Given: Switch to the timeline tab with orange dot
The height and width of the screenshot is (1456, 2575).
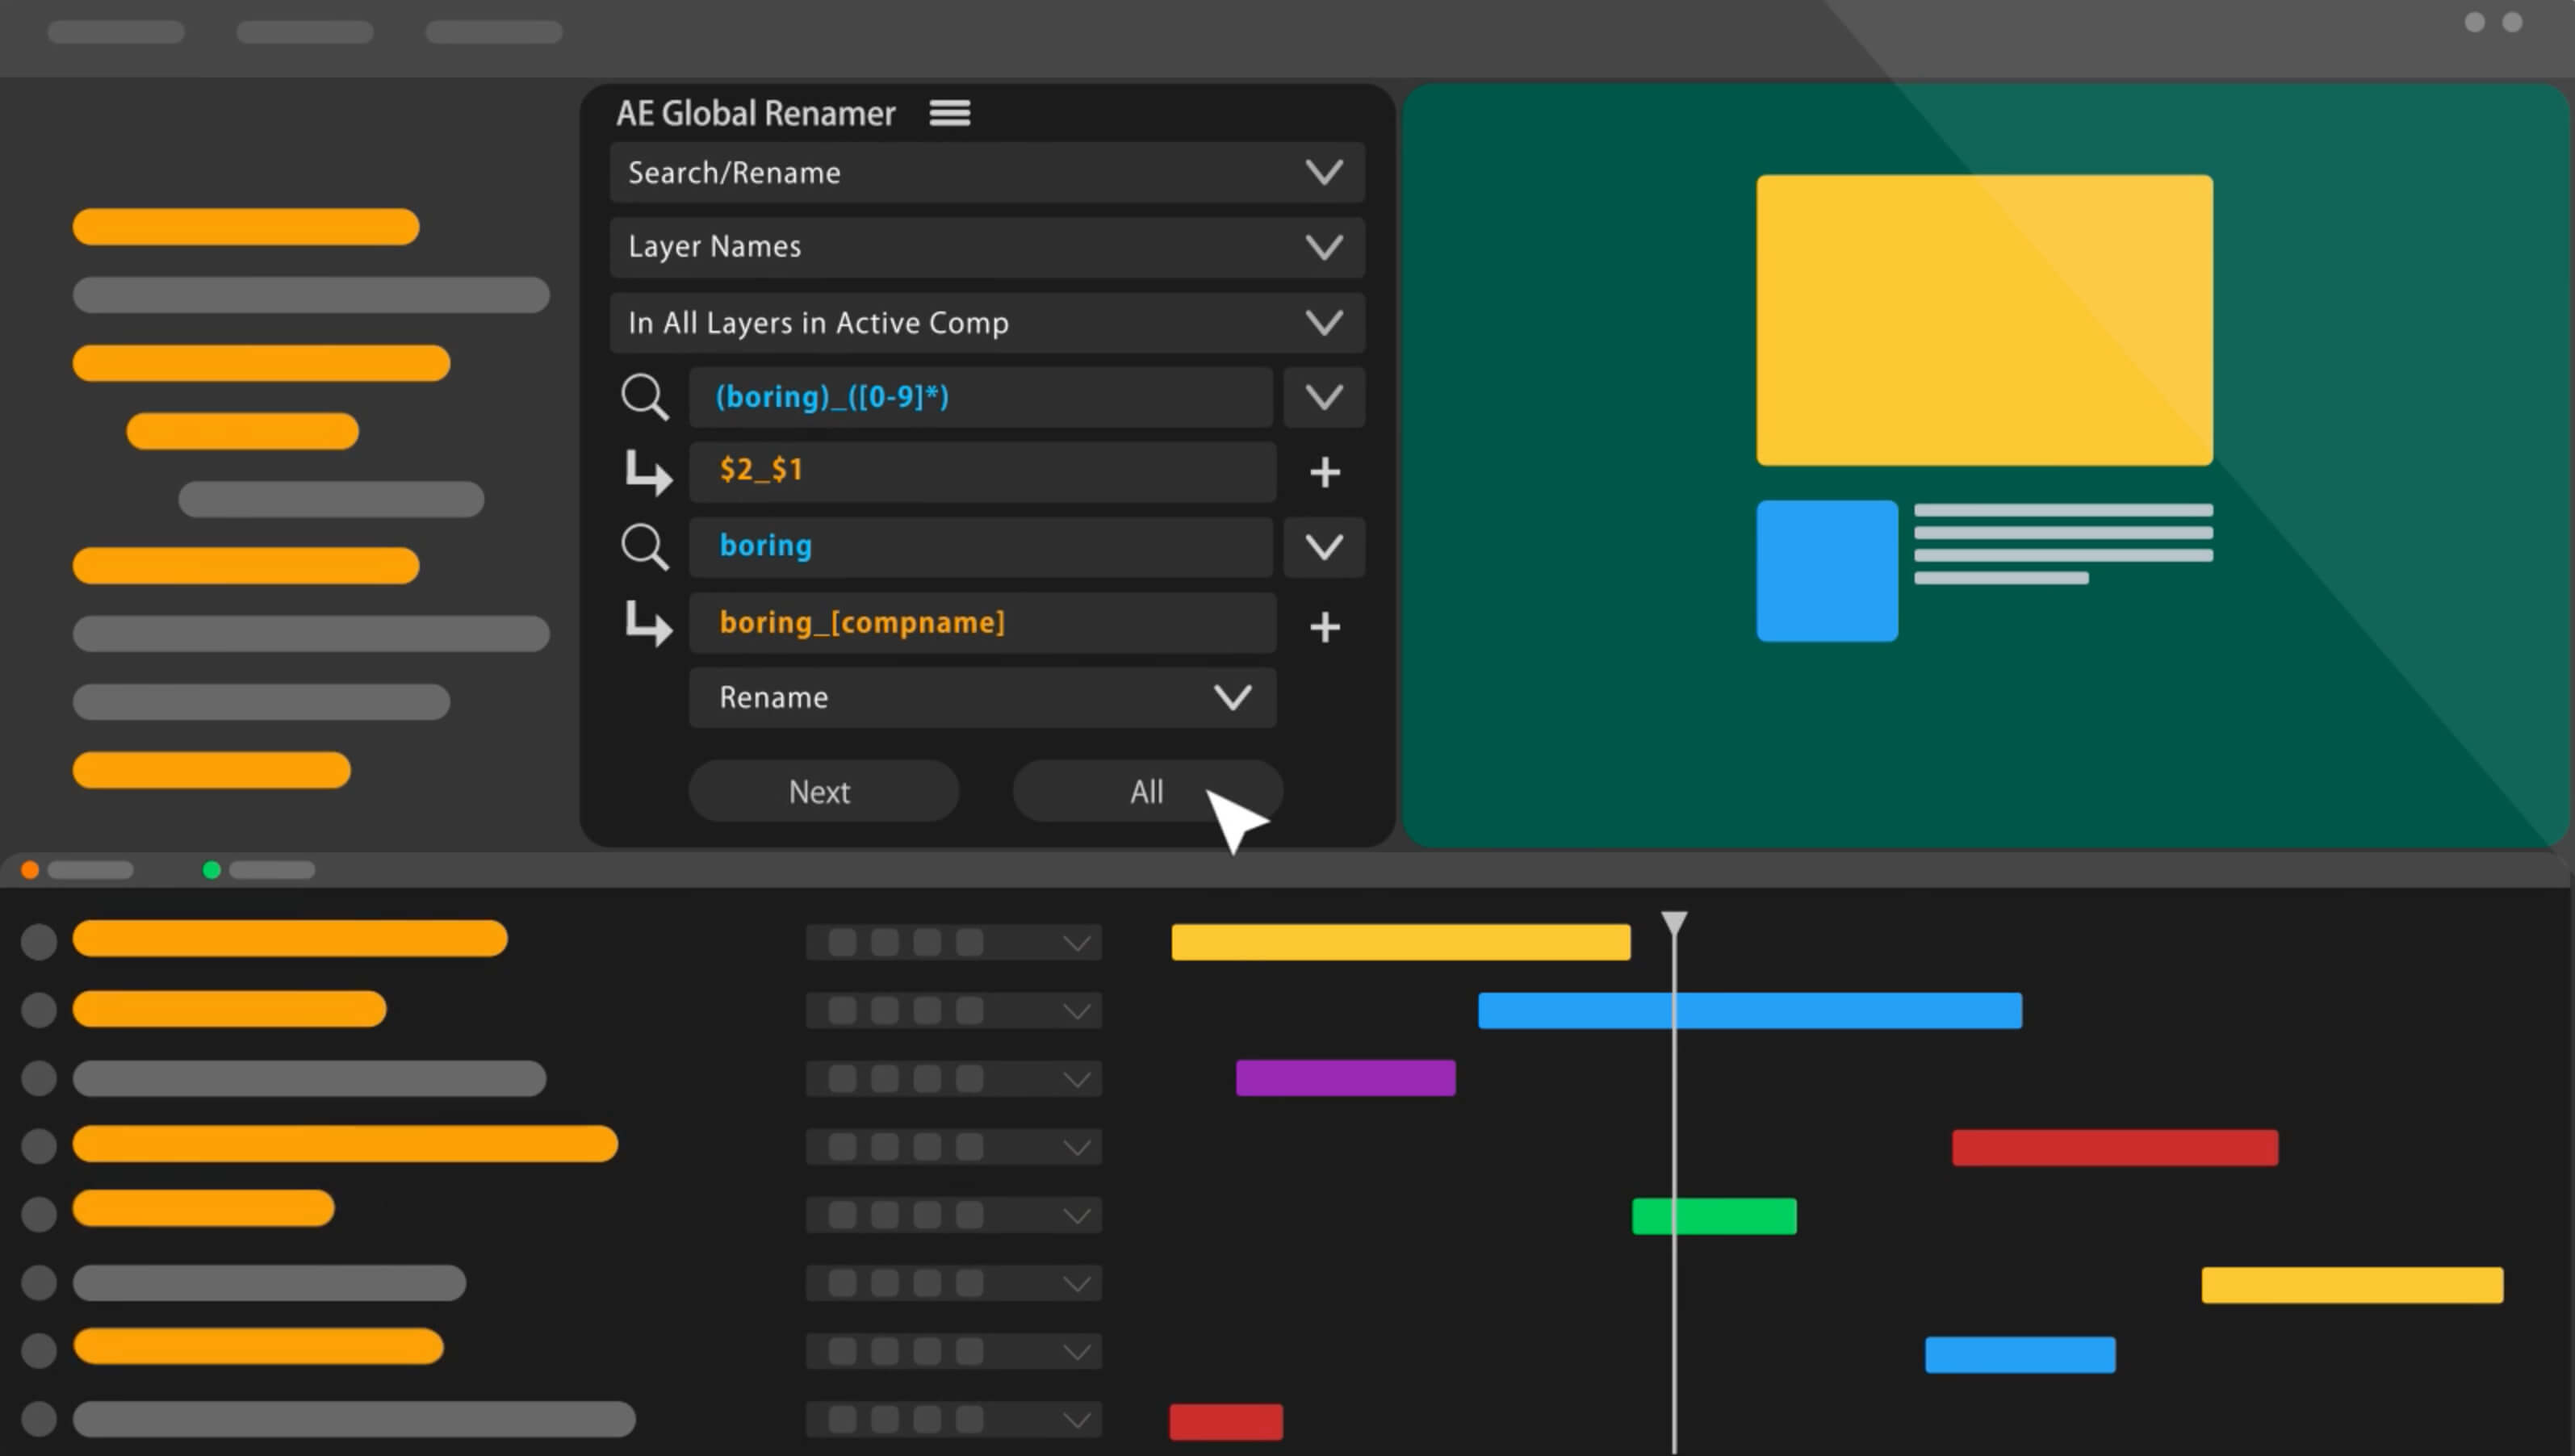Looking at the screenshot, I should (x=78, y=870).
